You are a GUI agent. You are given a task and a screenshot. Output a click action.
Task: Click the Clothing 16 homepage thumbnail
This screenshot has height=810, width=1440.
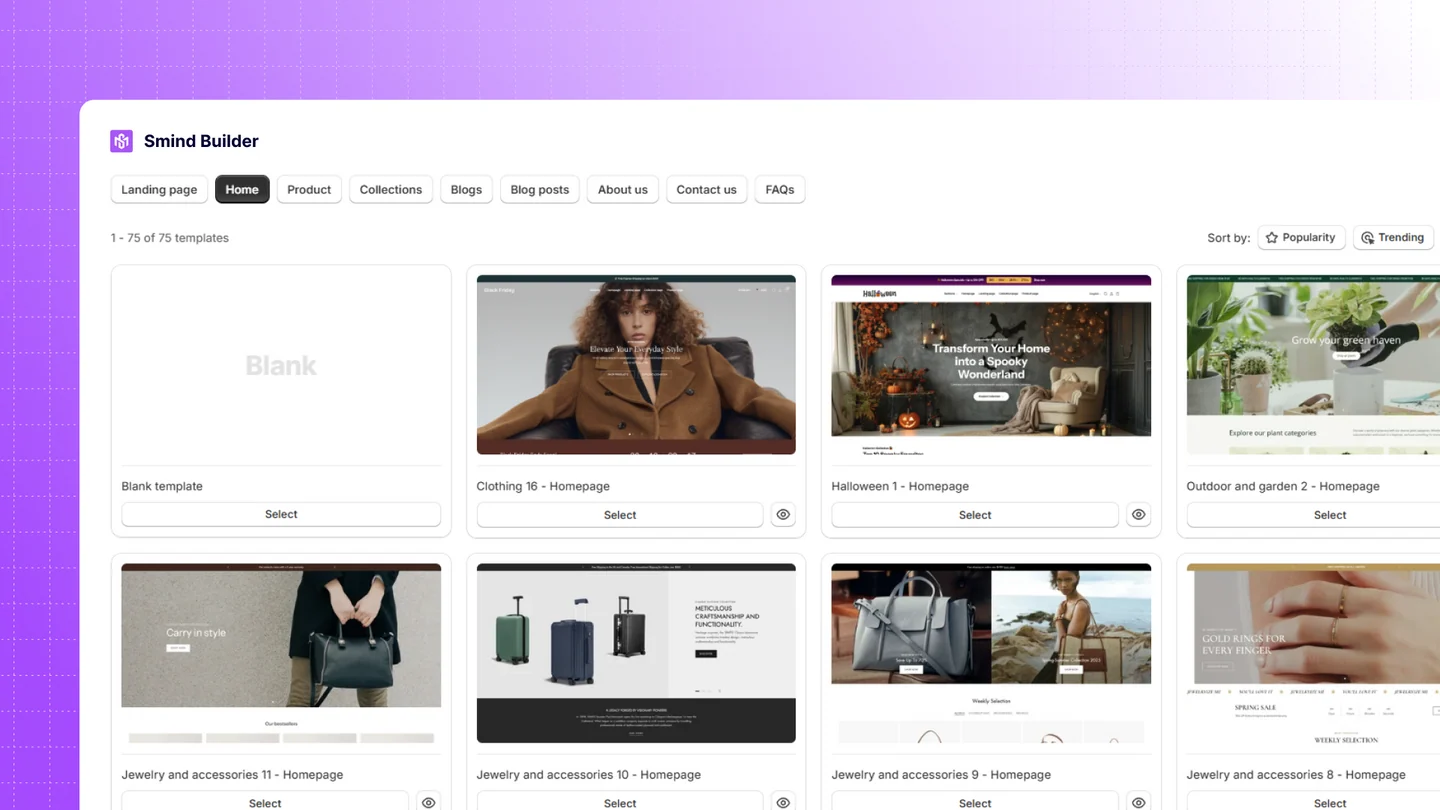click(x=636, y=365)
